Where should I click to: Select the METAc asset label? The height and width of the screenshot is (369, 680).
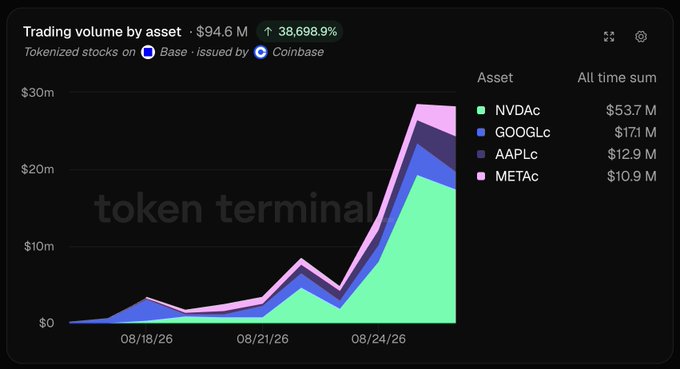click(517, 176)
